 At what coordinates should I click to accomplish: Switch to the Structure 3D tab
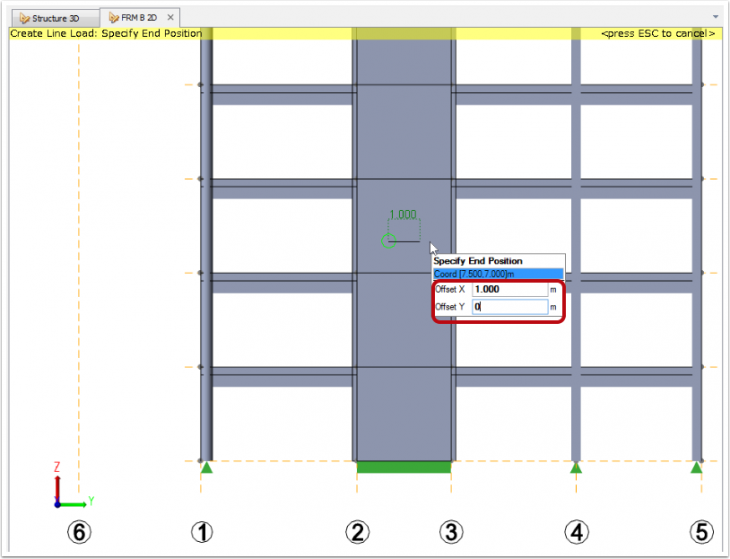pos(55,18)
